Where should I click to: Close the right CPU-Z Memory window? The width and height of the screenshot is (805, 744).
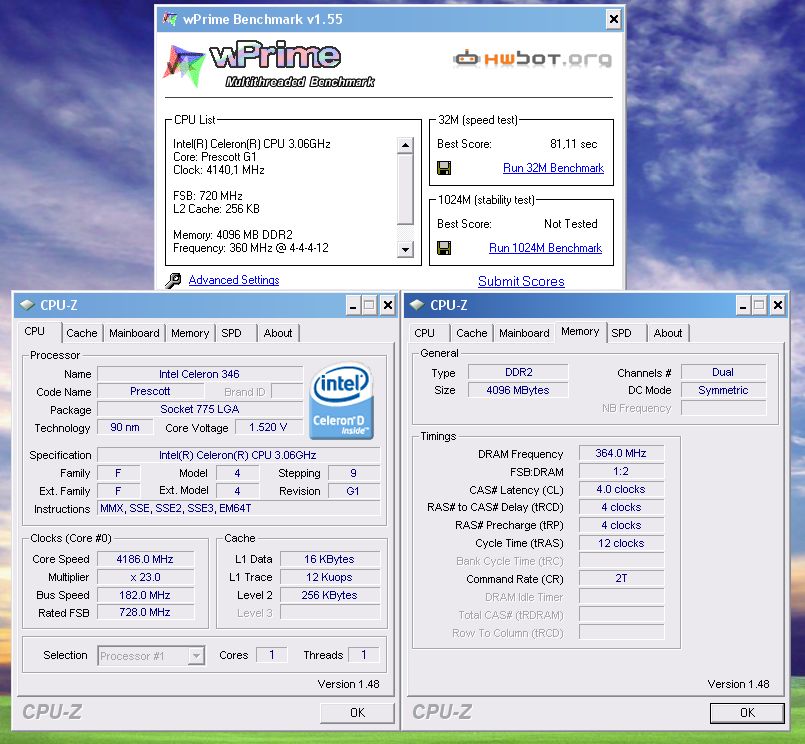coord(778,306)
